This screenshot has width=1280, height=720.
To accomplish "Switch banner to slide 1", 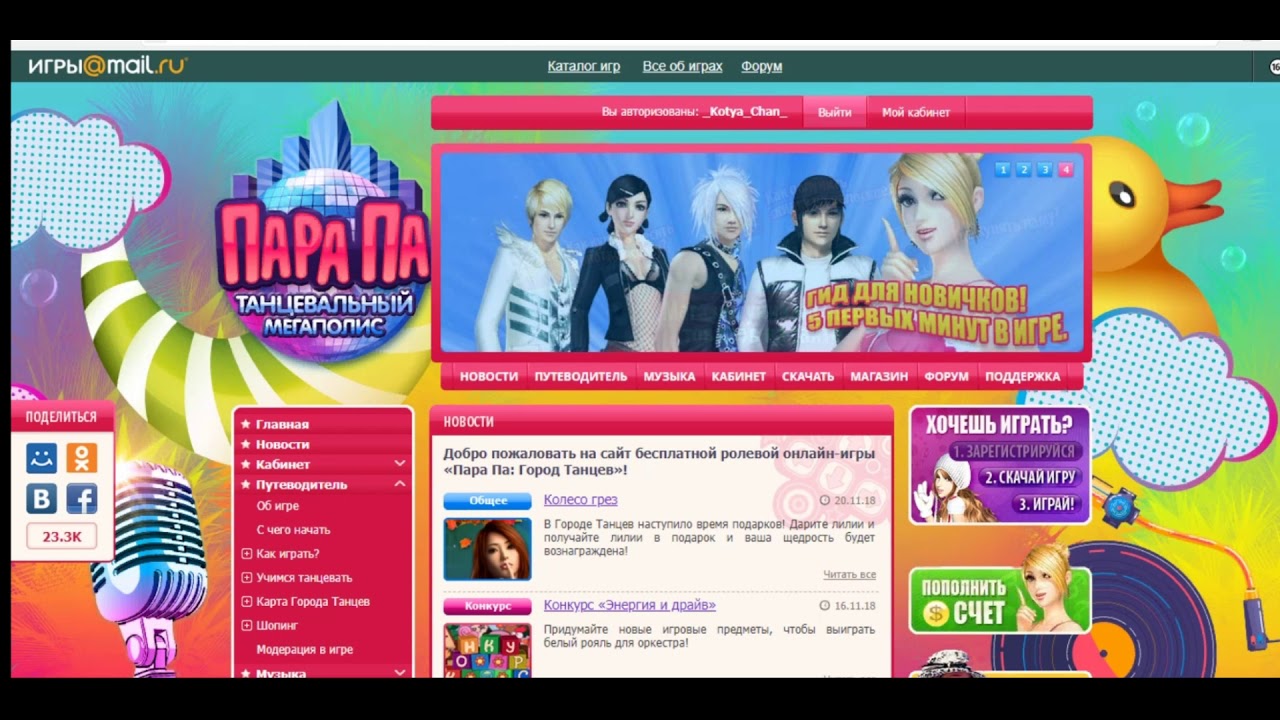I will (1003, 169).
